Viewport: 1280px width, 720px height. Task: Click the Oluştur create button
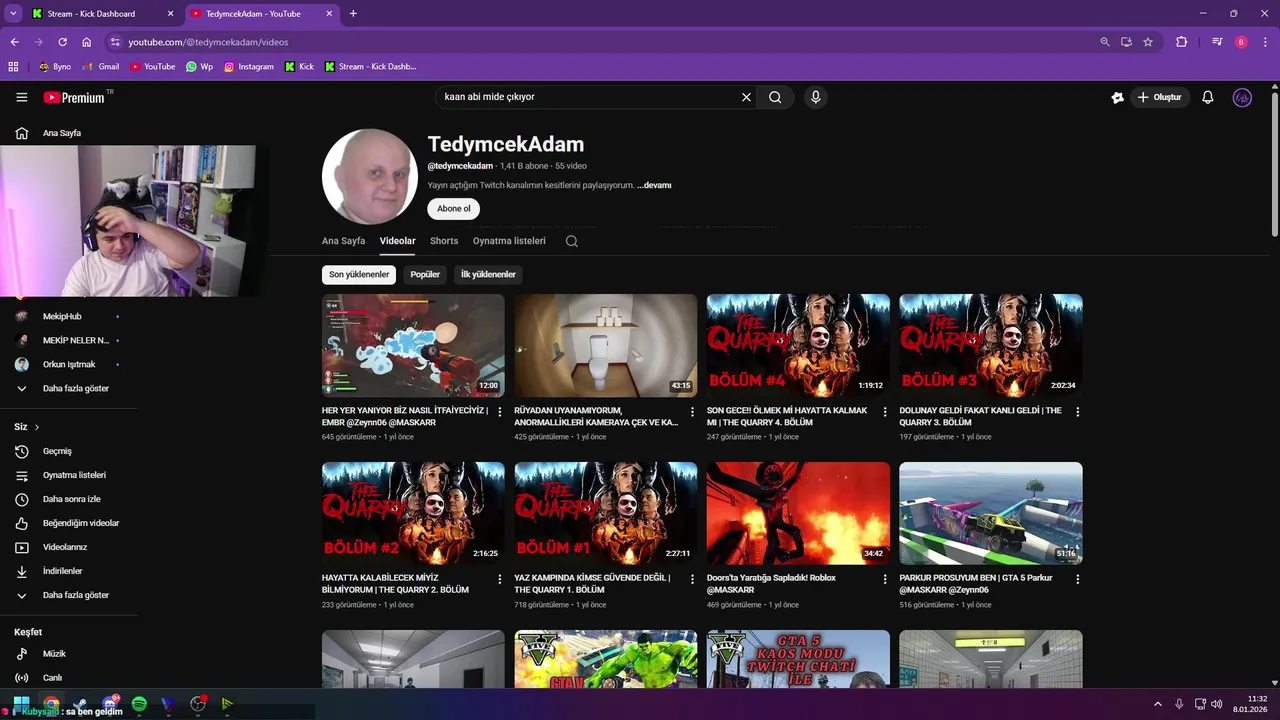click(1160, 97)
